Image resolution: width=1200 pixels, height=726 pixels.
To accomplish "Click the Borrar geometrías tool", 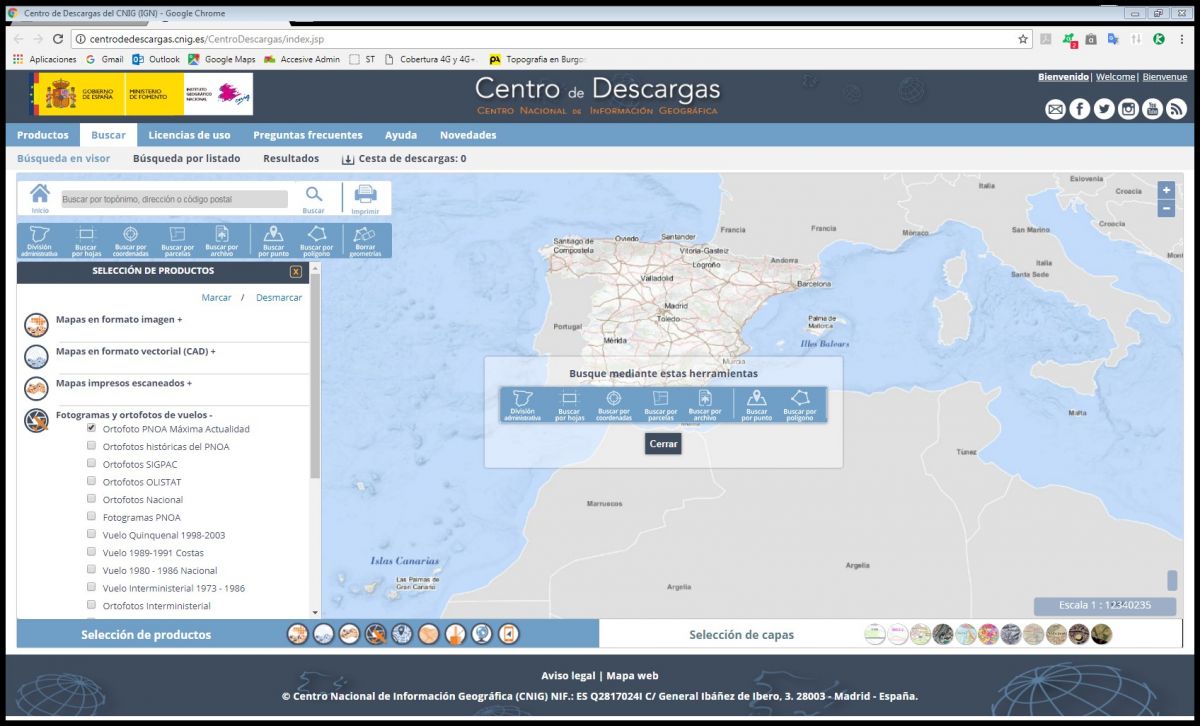I will [x=366, y=240].
